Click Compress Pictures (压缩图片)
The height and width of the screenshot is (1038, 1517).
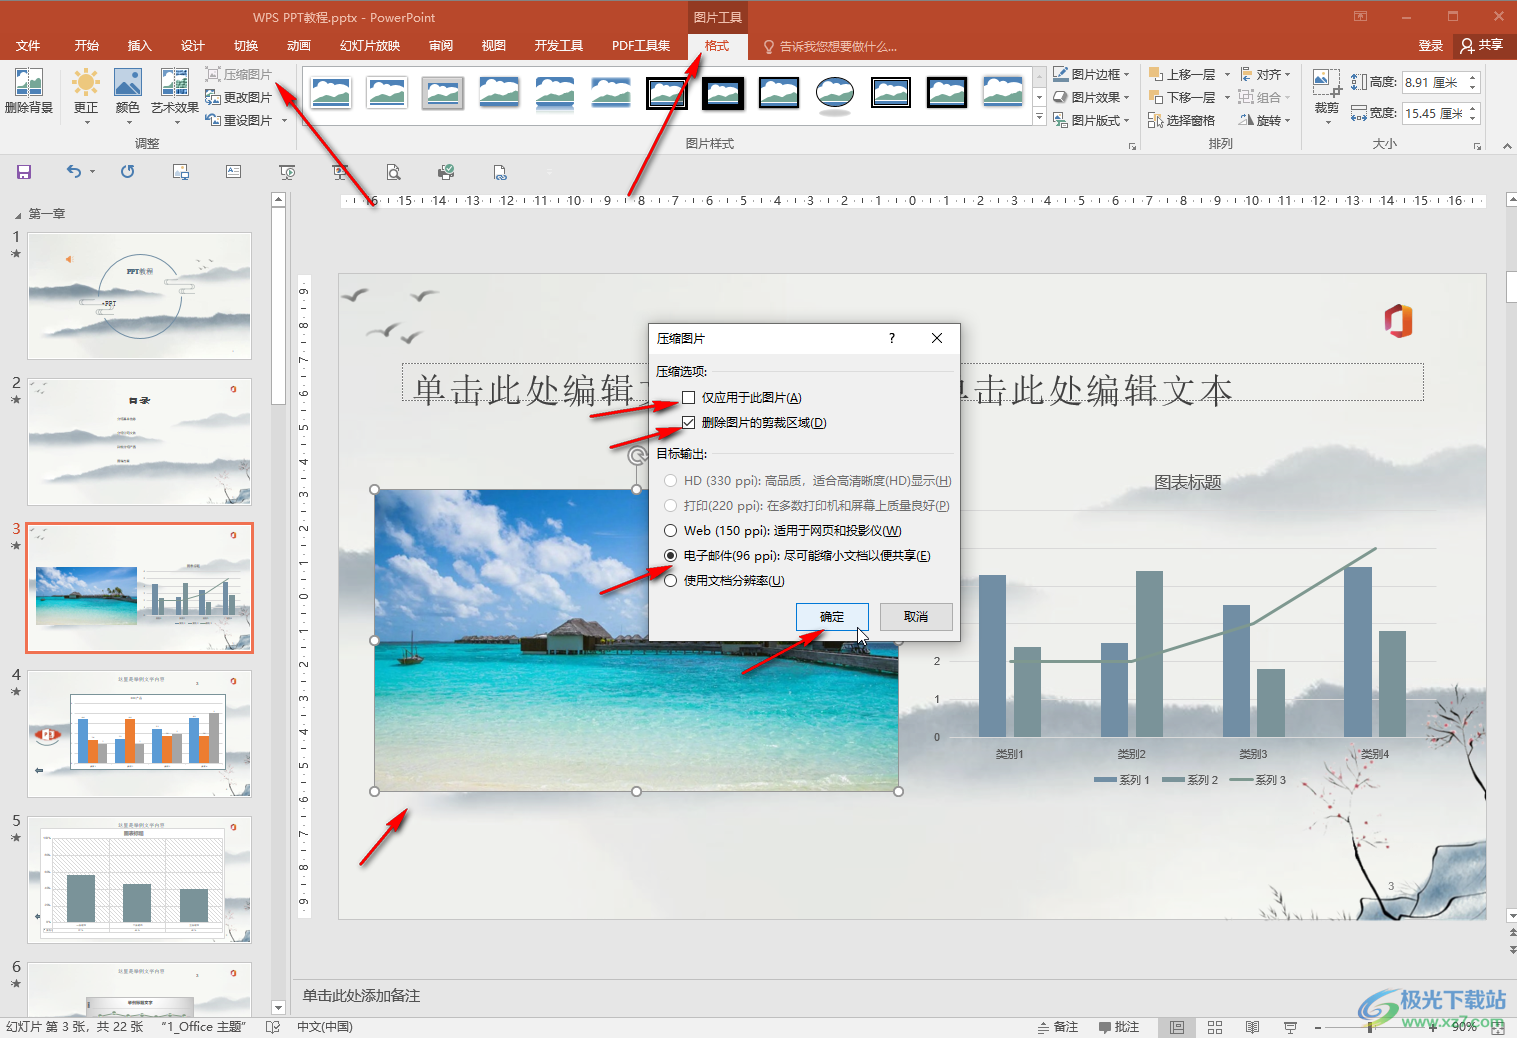click(238, 74)
